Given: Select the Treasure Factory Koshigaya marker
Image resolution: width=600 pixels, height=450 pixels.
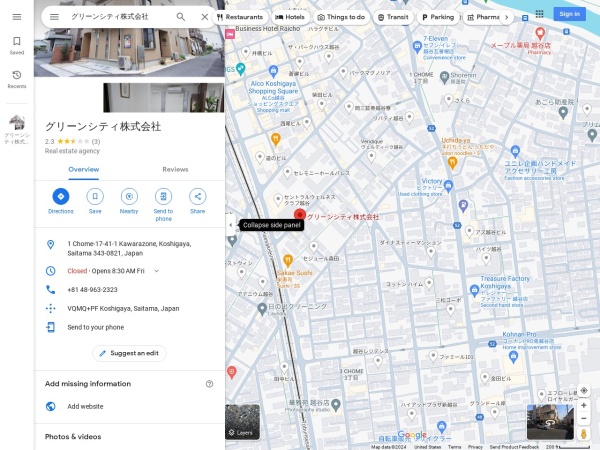Looking at the screenshot, I should 474,290.
